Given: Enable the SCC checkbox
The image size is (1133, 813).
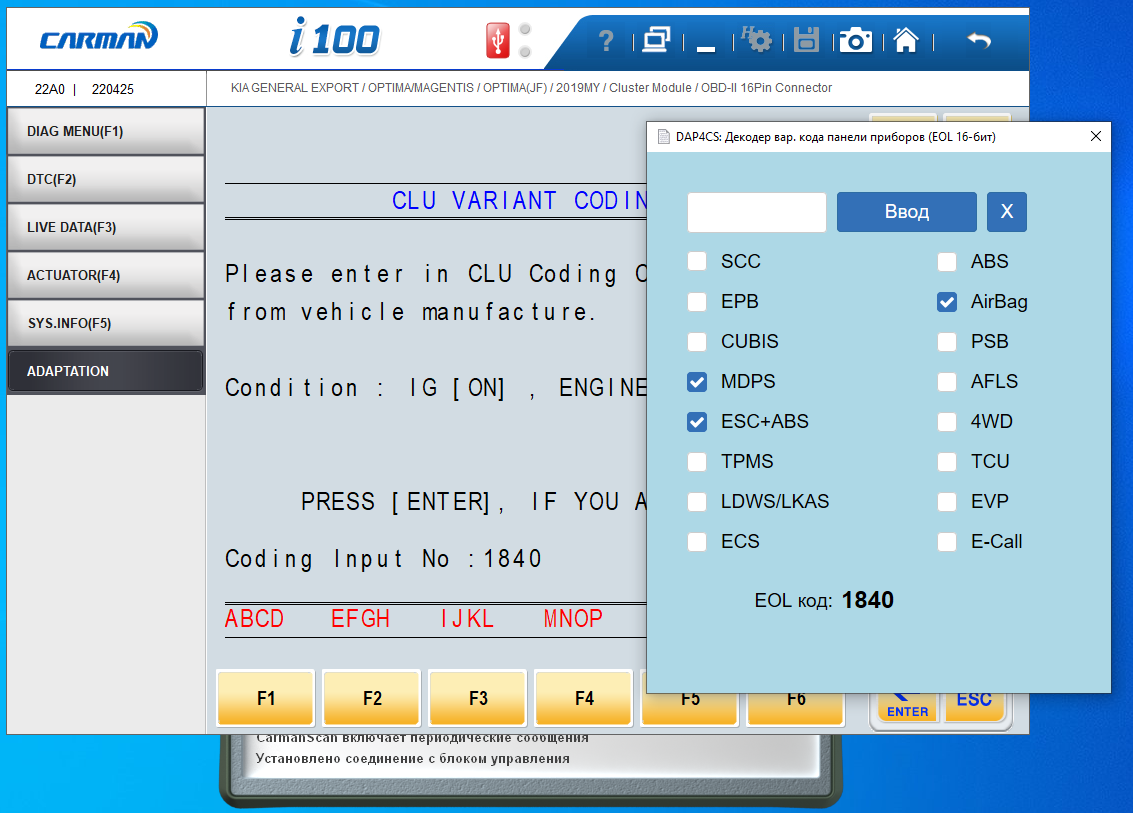Looking at the screenshot, I should coord(697,262).
